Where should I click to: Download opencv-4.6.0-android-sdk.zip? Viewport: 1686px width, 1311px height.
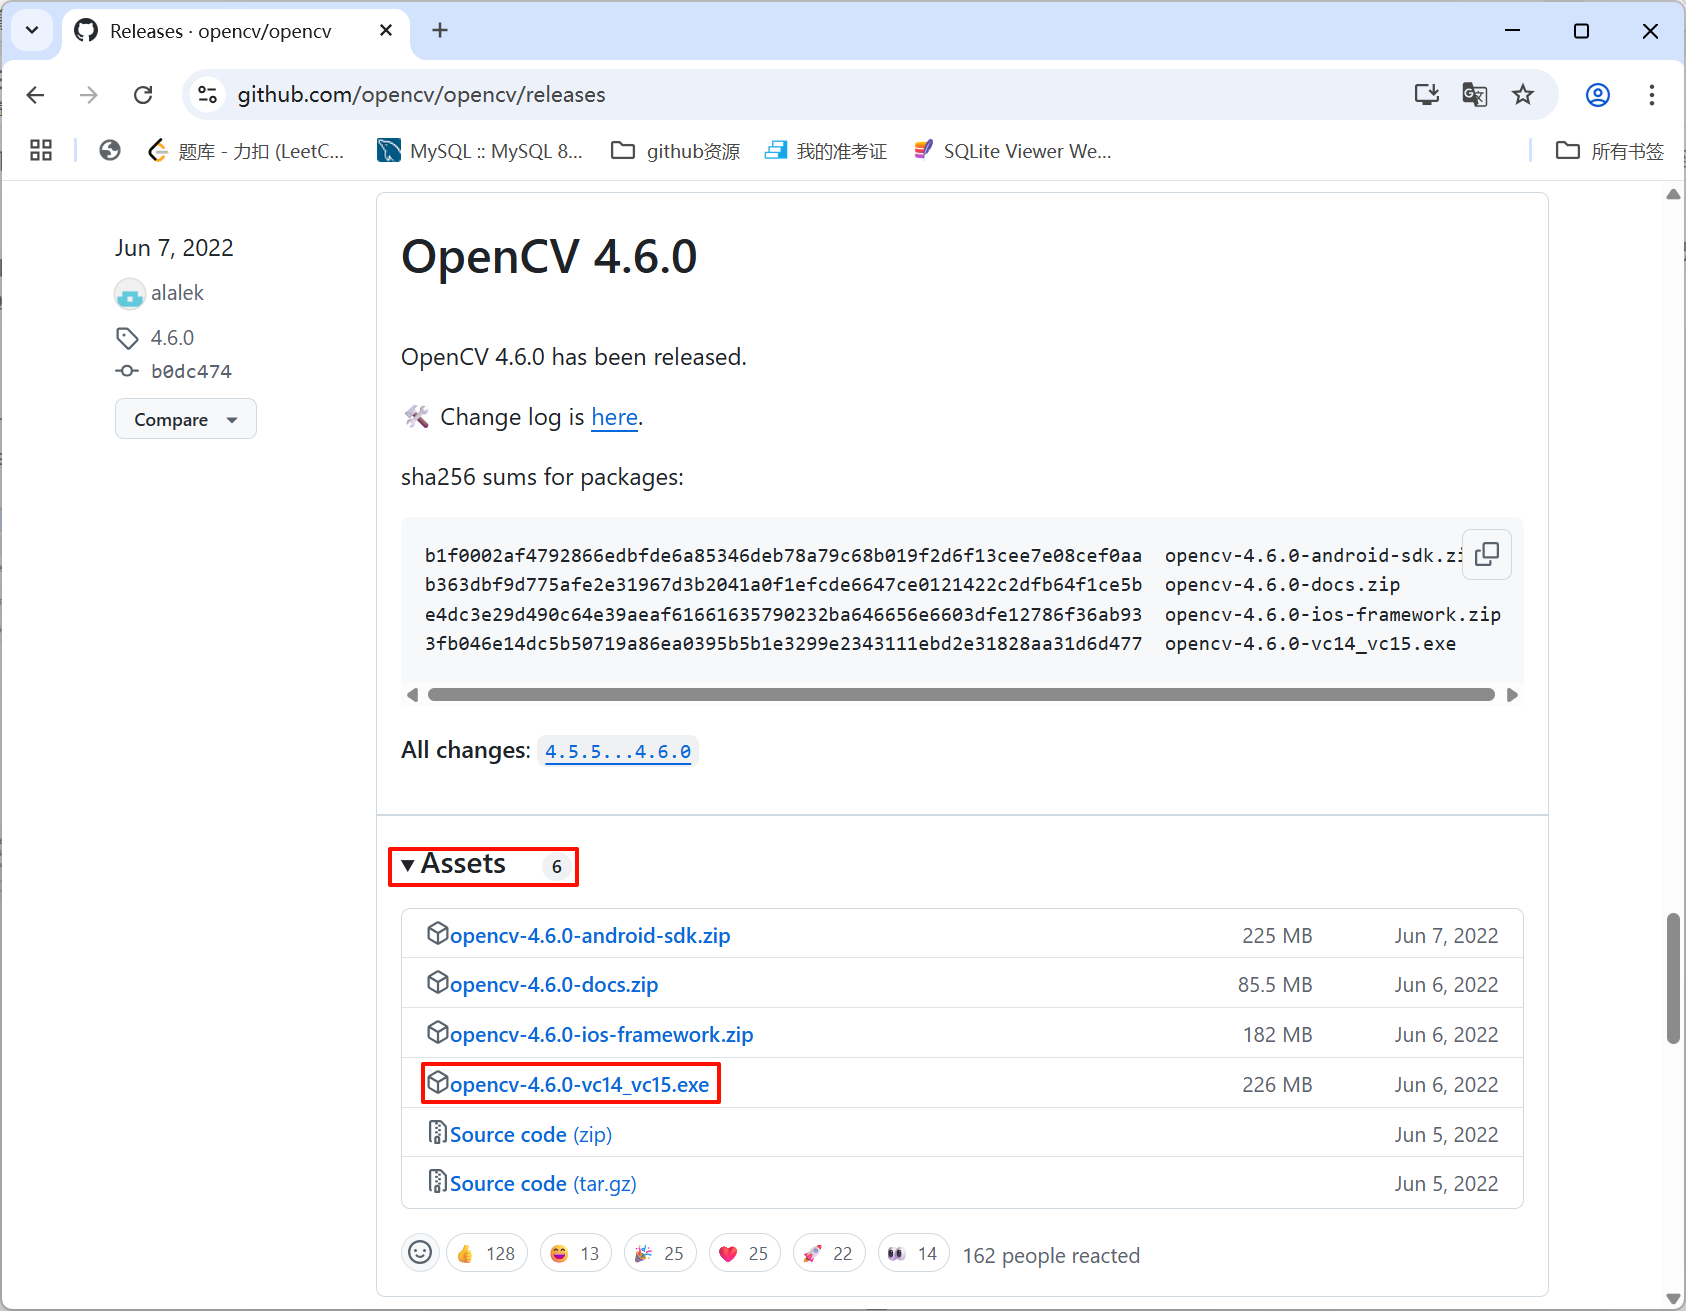(590, 935)
